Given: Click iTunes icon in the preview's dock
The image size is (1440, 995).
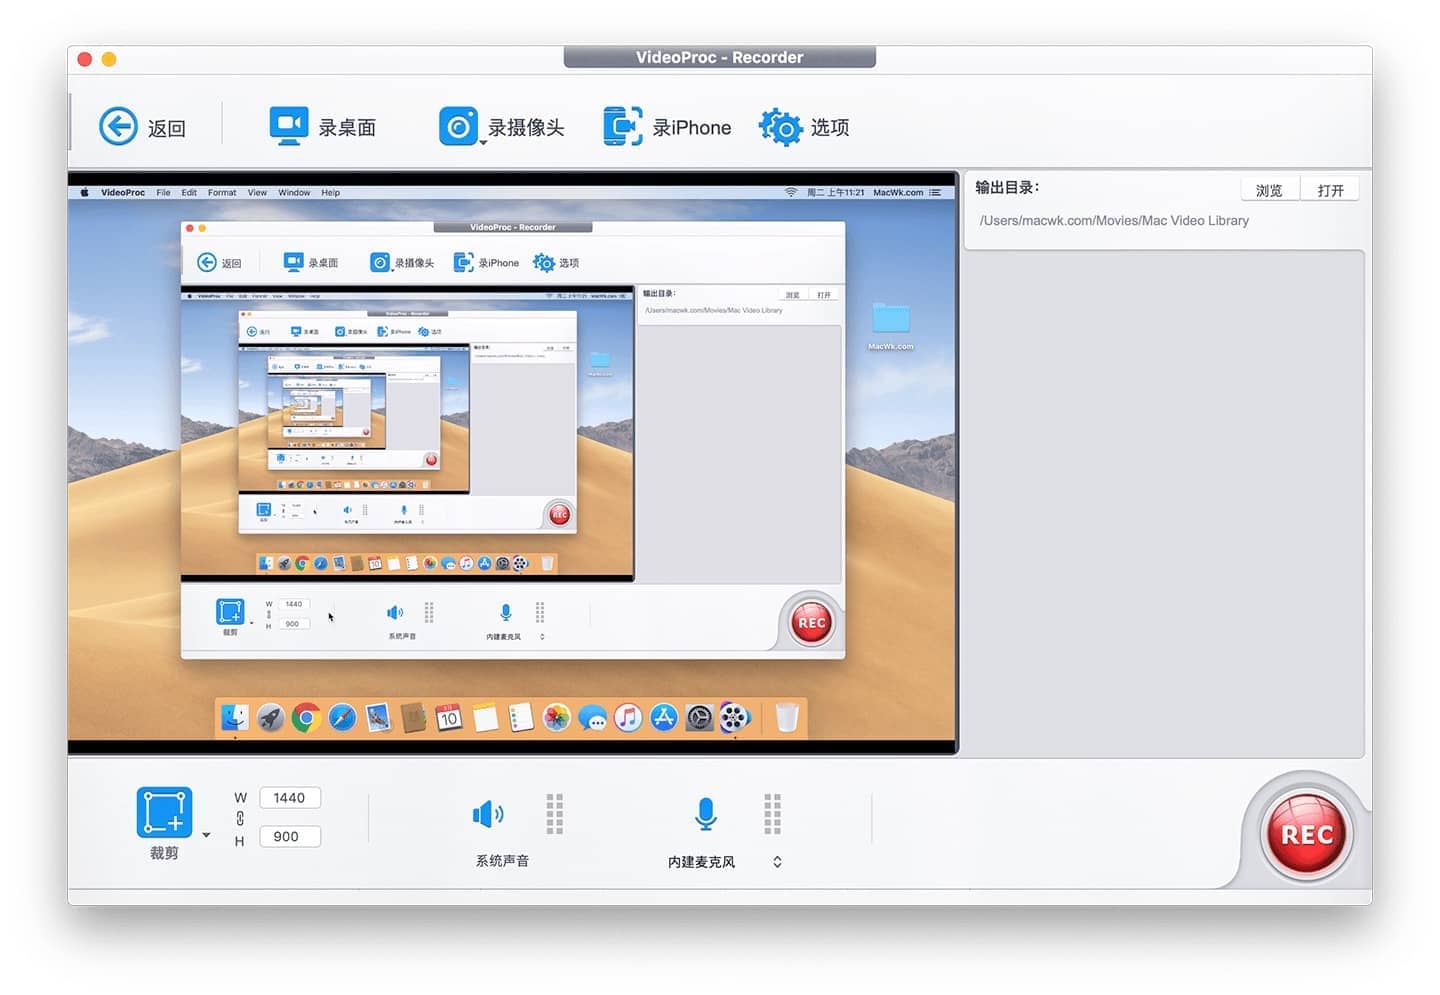Looking at the screenshot, I should pos(628,717).
